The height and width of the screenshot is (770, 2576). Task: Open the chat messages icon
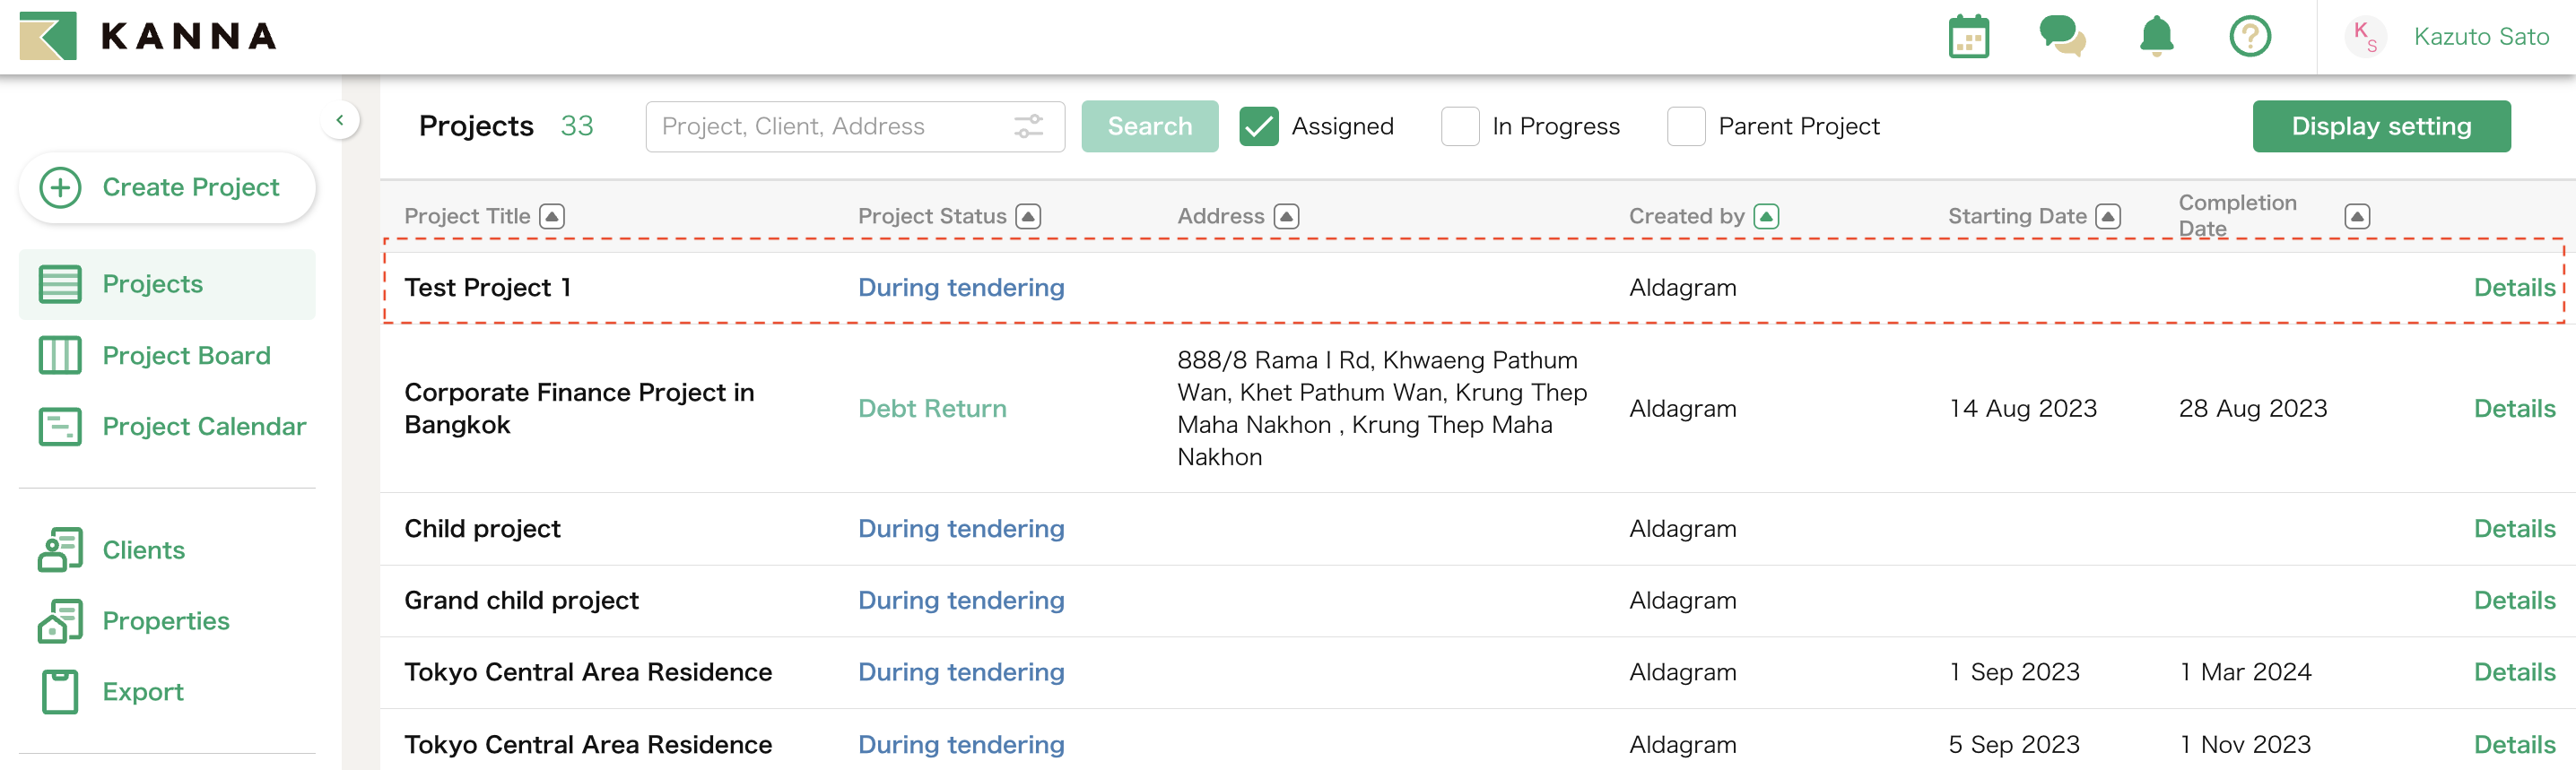coord(2061,37)
